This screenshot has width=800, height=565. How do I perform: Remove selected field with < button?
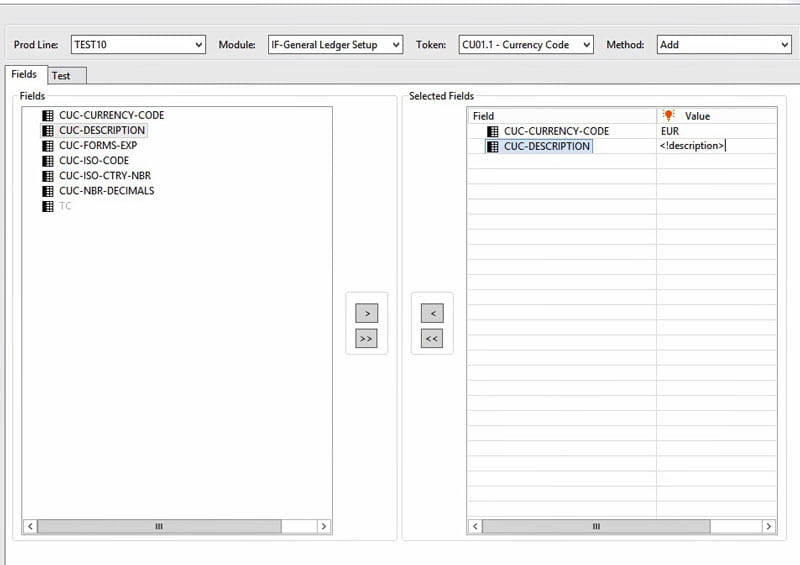point(432,313)
